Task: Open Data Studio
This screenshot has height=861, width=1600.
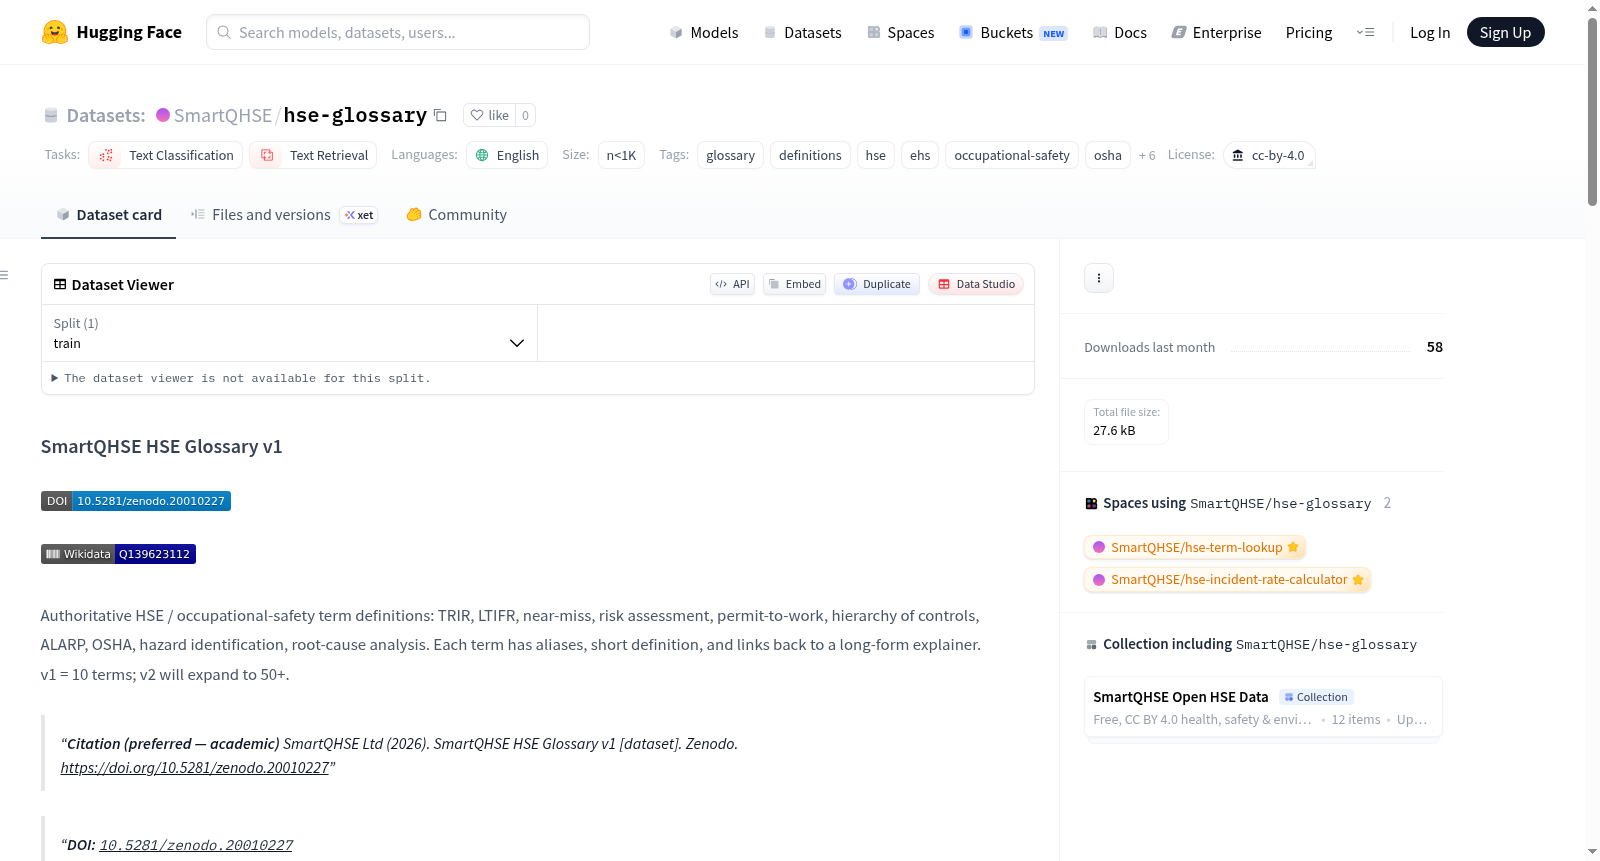Action: [x=976, y=284]
